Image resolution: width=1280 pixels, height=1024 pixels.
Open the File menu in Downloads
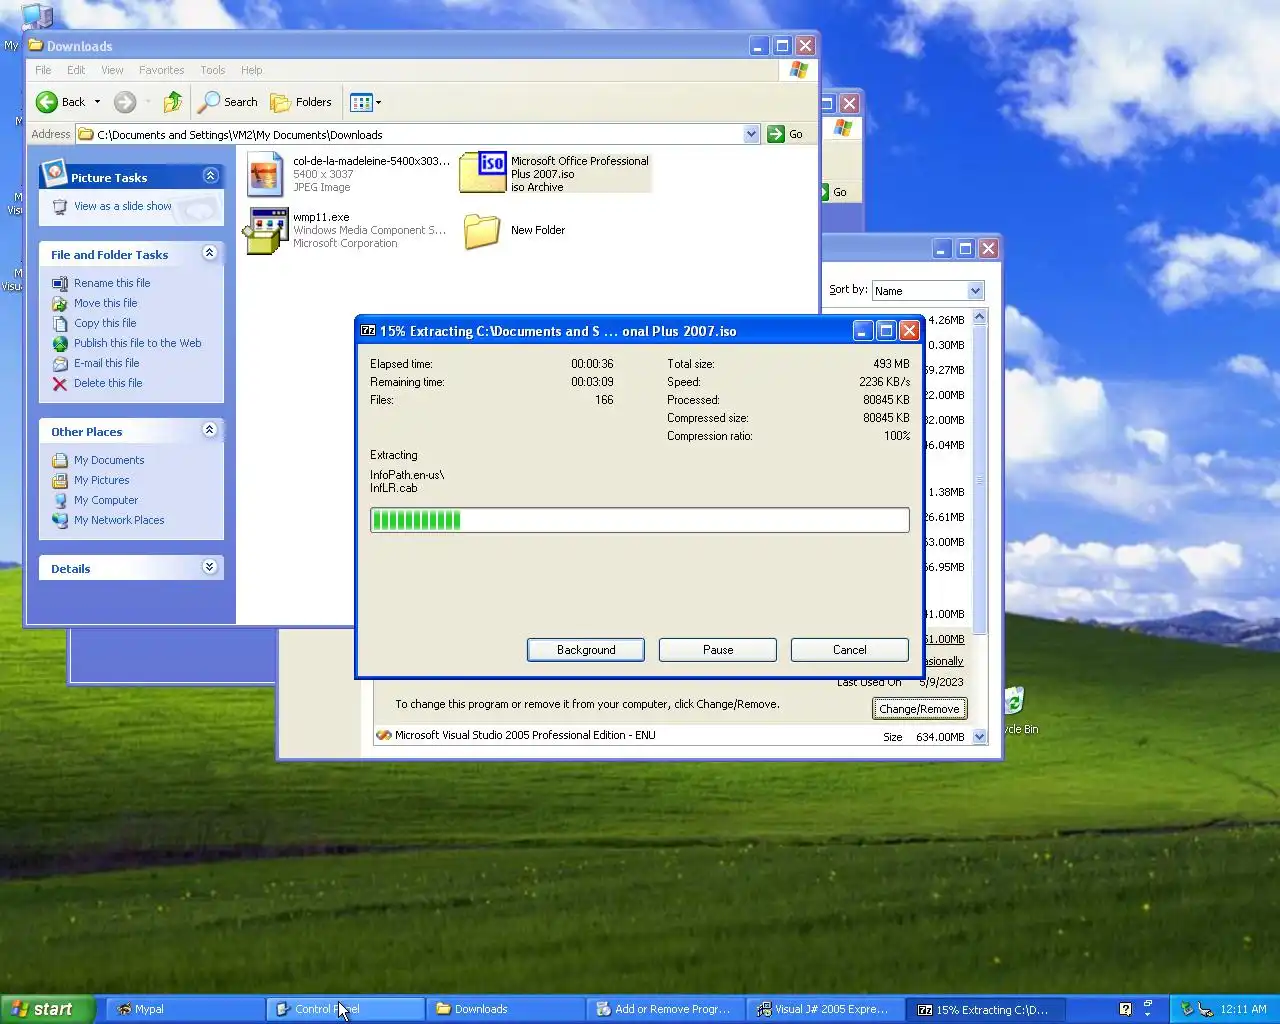click(43, 70)
